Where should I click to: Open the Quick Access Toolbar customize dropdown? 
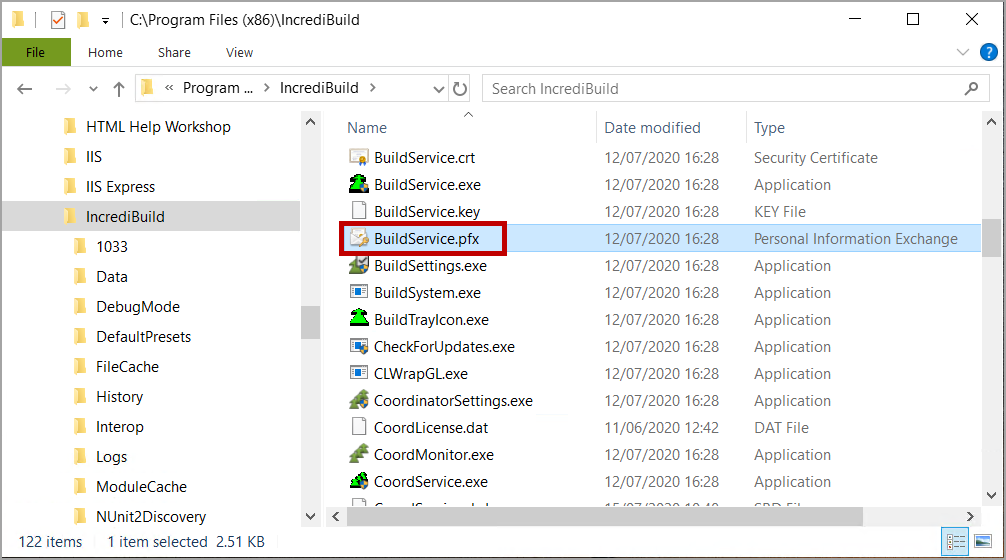click(105, 20)
